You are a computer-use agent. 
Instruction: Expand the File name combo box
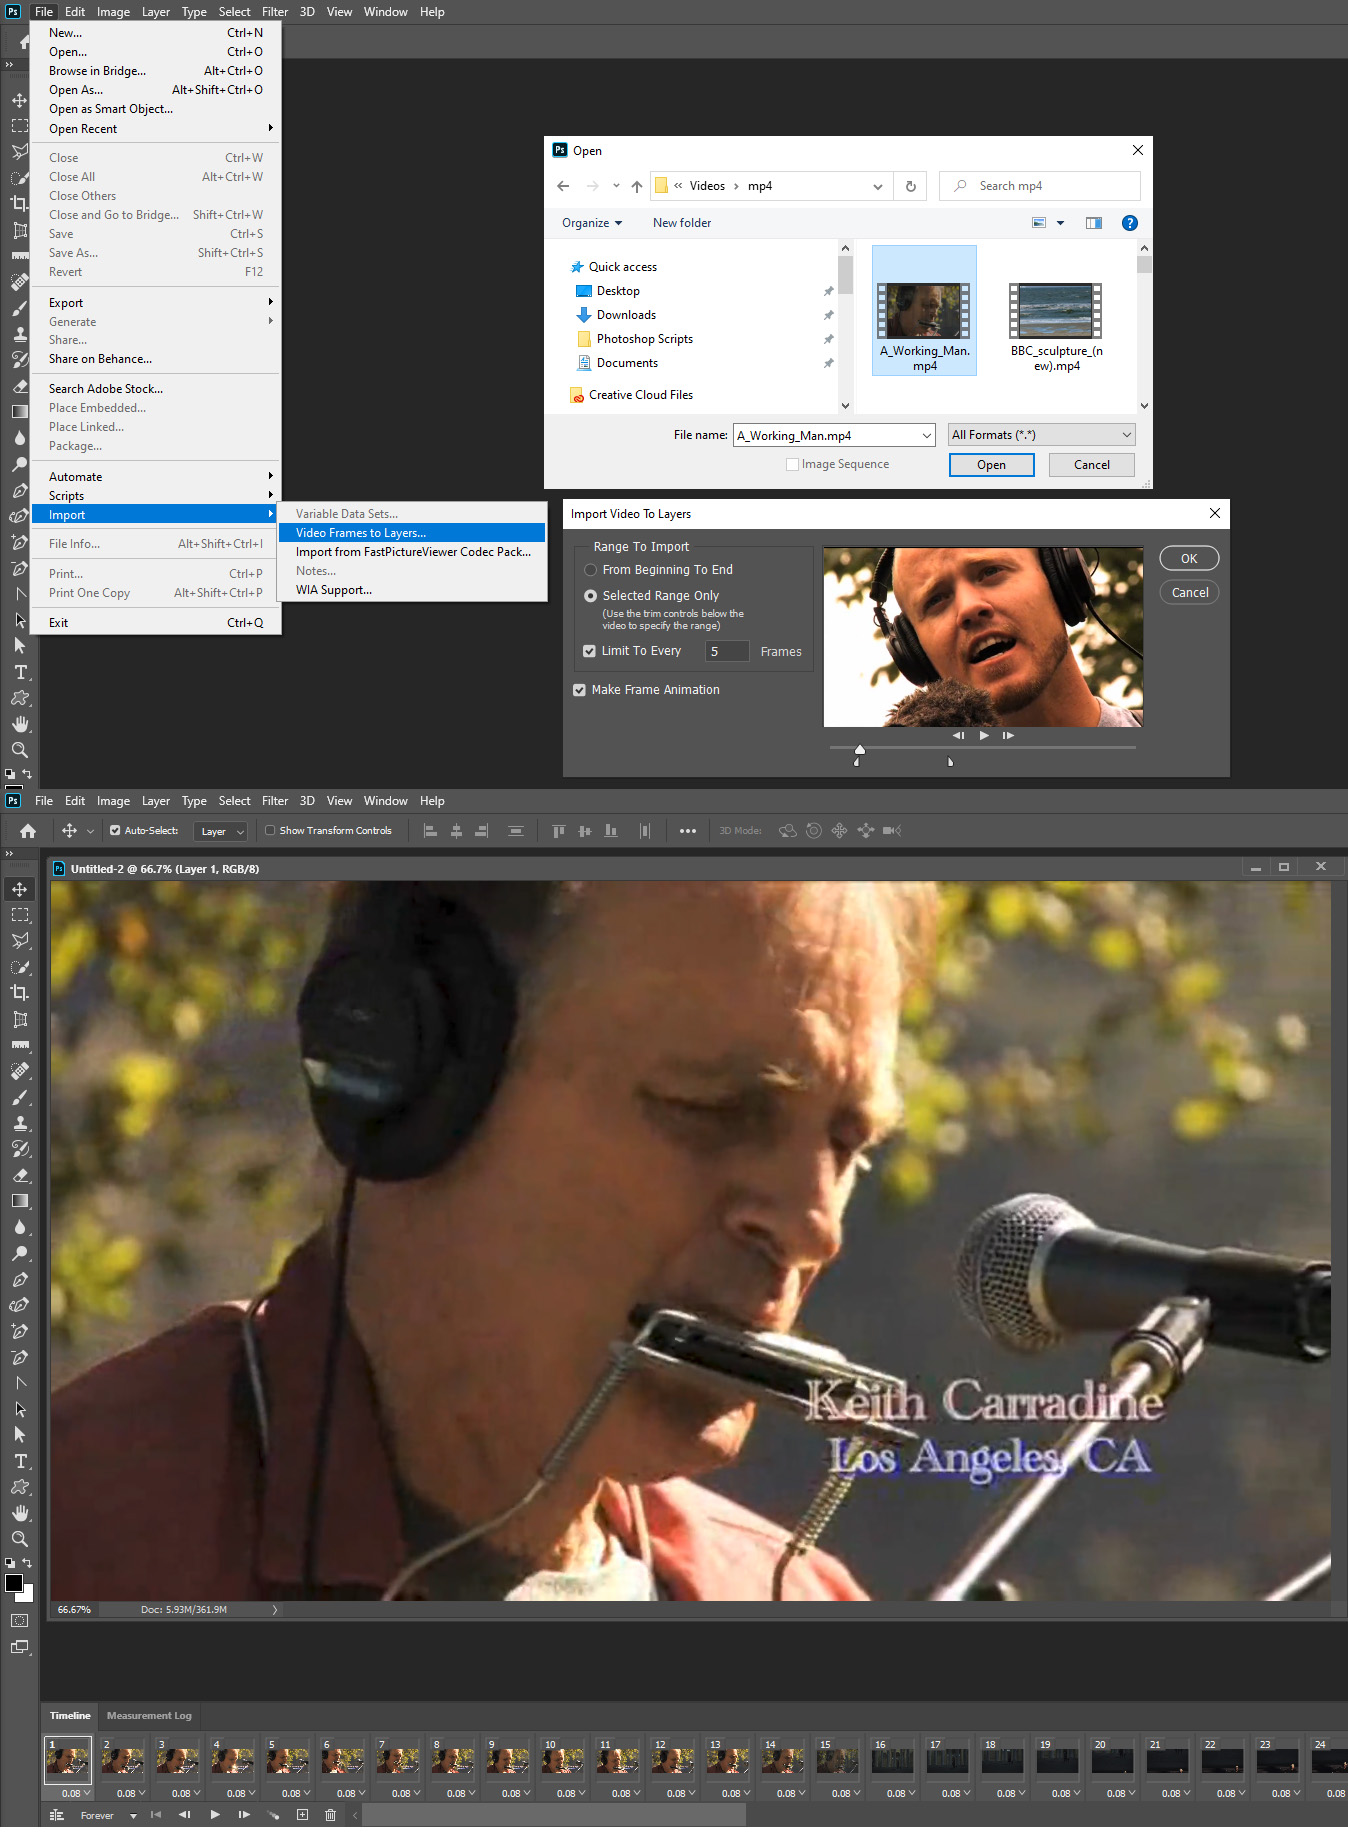pyautogui.click(x=926, y=436)
